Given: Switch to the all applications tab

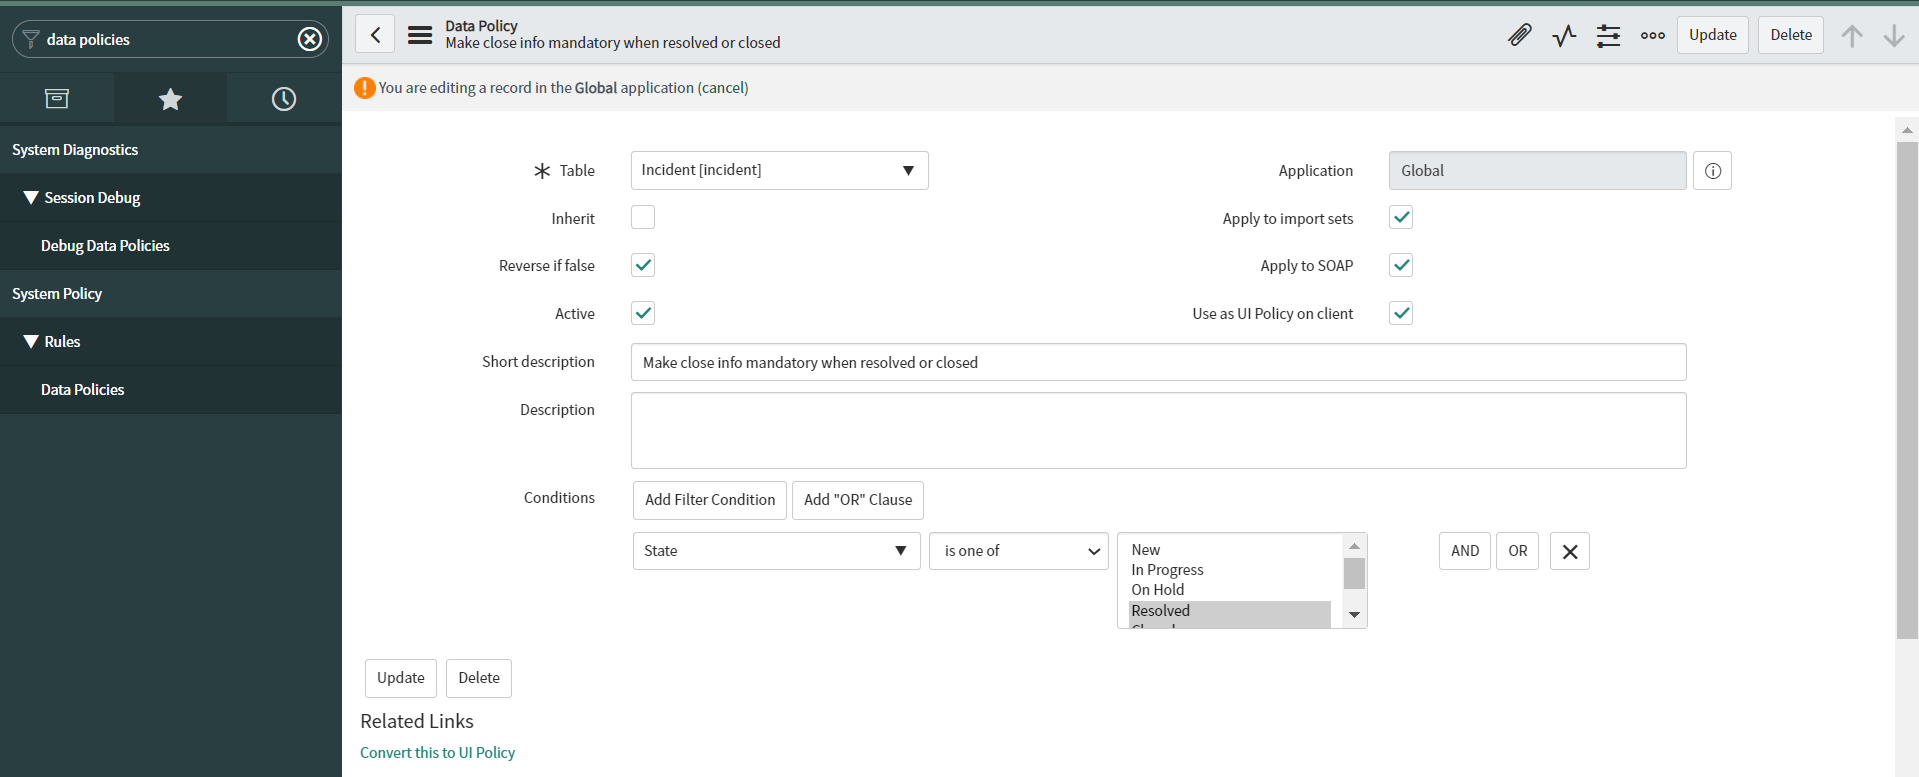Looking at the screenshot, I should (57, 98).
